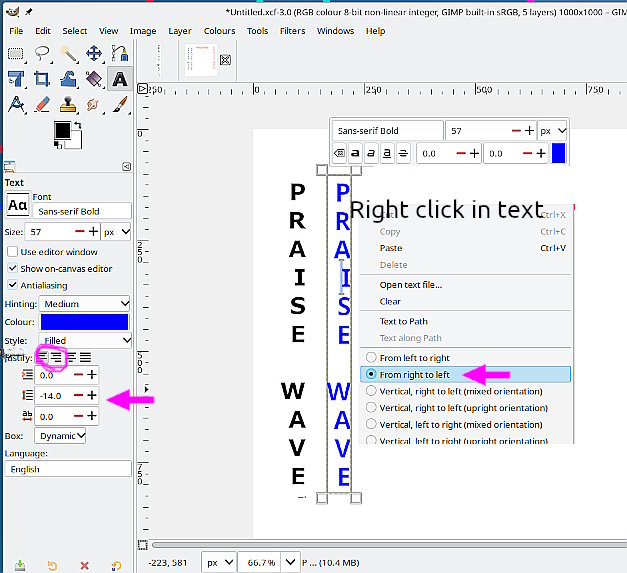Toggle Antialiasing checkbox

pyautogui.click(x=12, y=285)
